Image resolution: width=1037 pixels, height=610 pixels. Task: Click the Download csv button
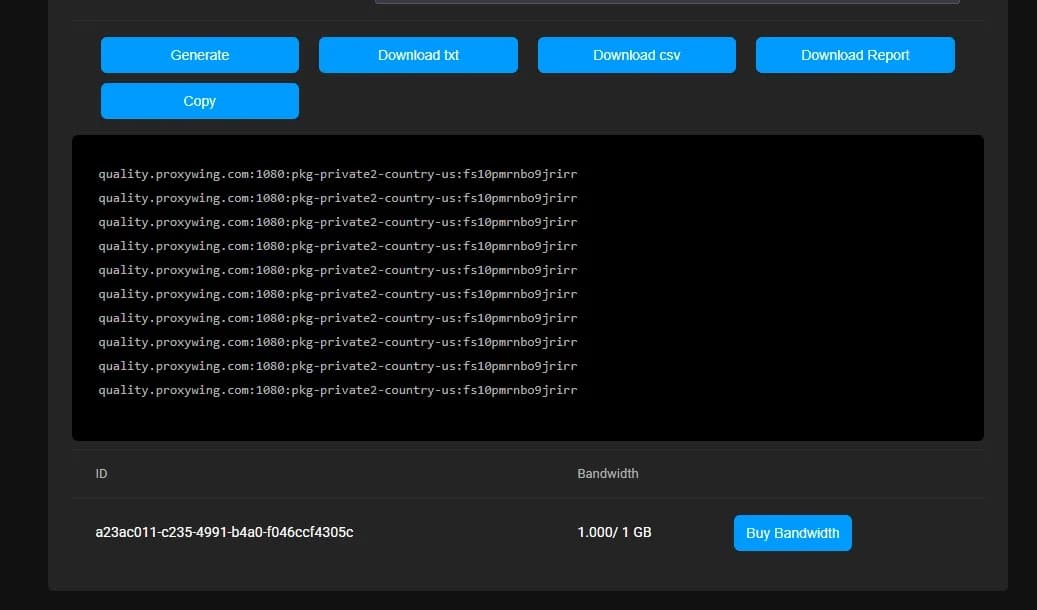click(636, 56)
